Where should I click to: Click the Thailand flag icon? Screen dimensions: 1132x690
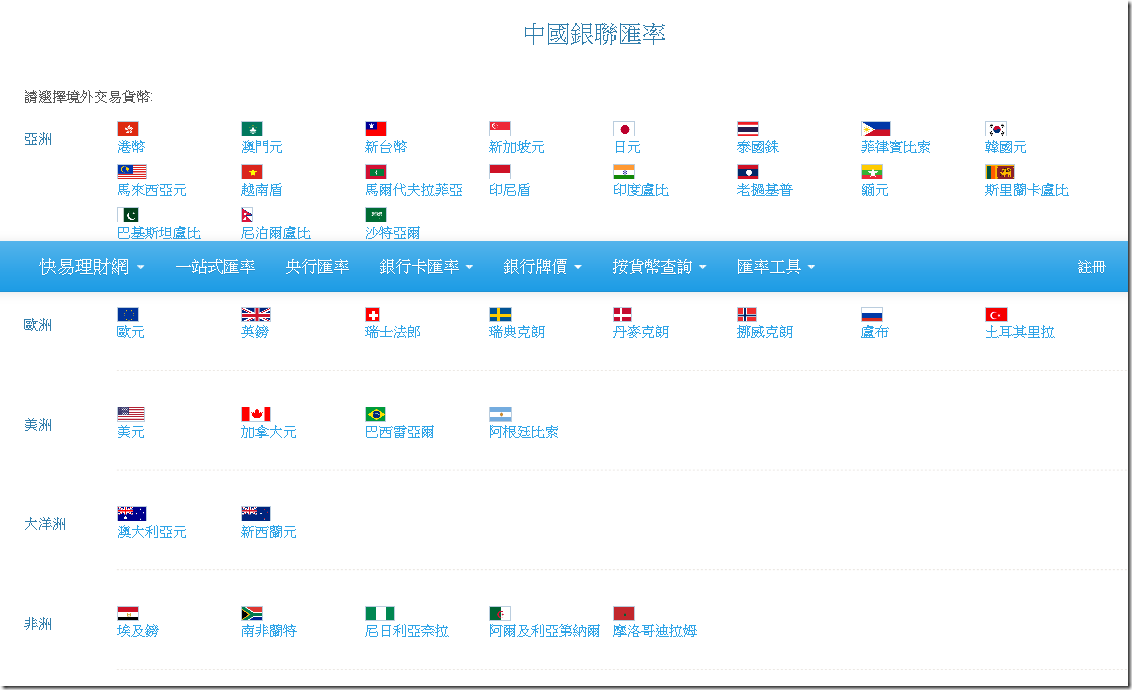(748, 129)
